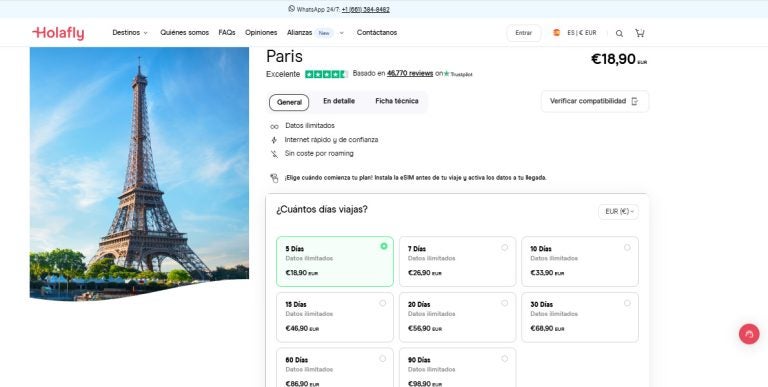The image size is (768, 387).
Task: Open the Opiniones menu item
Action: click(261, 33)
